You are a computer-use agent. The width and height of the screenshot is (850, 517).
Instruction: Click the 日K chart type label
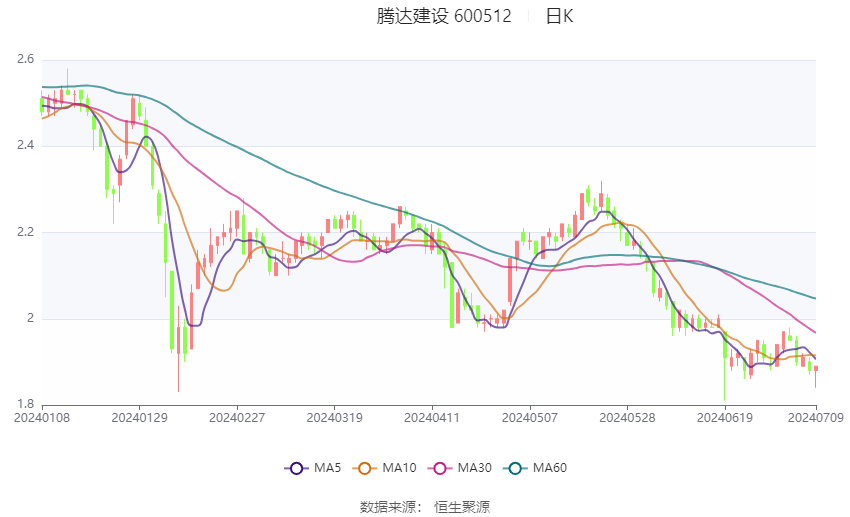click(x=559, y=16)
